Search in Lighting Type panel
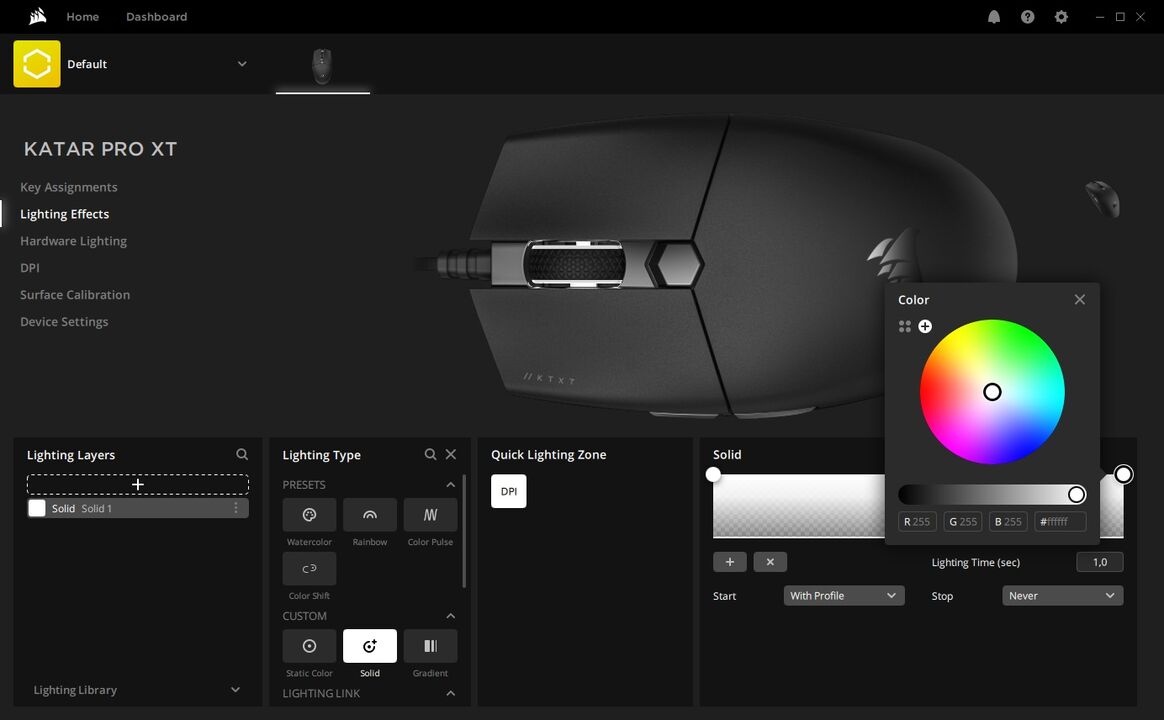The height and width of the screenshot is (720, 1164). pyautogui.click(x=431, y=454)
